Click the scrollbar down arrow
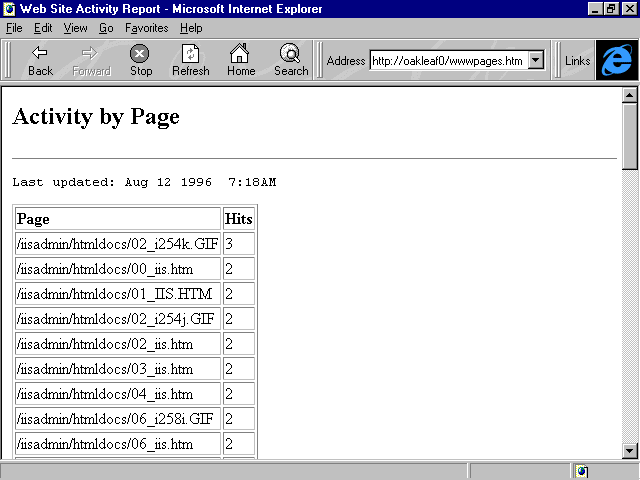Image resolution: width=640 pixels, height=480 pixels. [630, 450]
